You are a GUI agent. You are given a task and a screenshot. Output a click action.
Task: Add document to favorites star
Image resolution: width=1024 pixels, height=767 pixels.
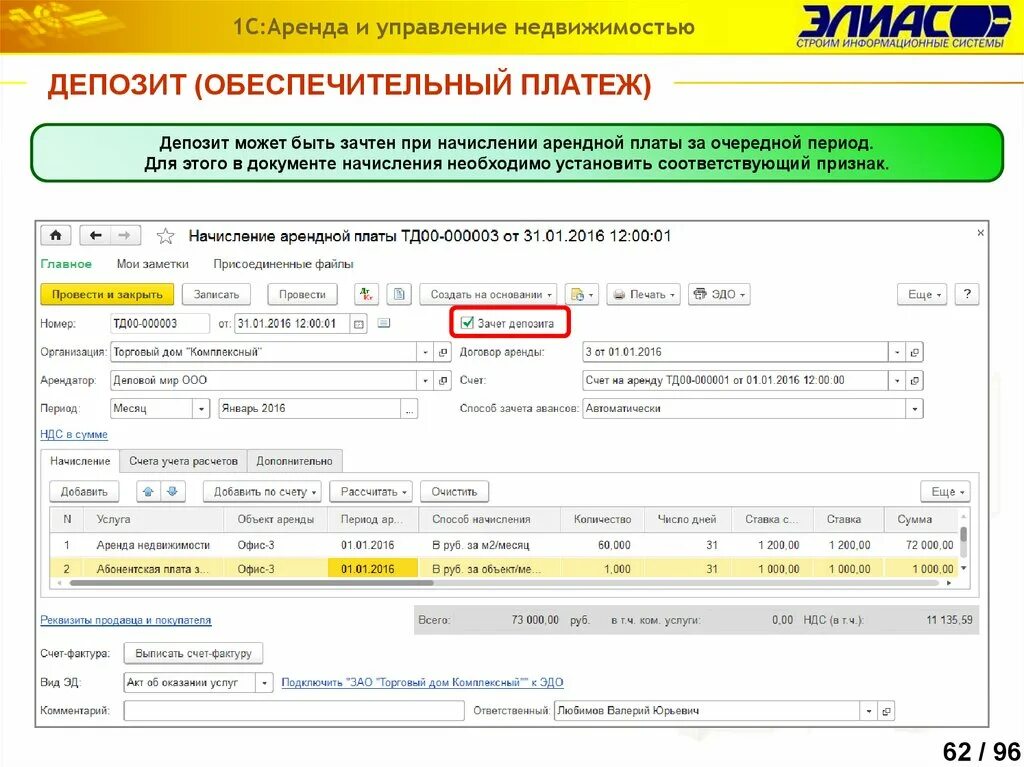tap(166, 236)
